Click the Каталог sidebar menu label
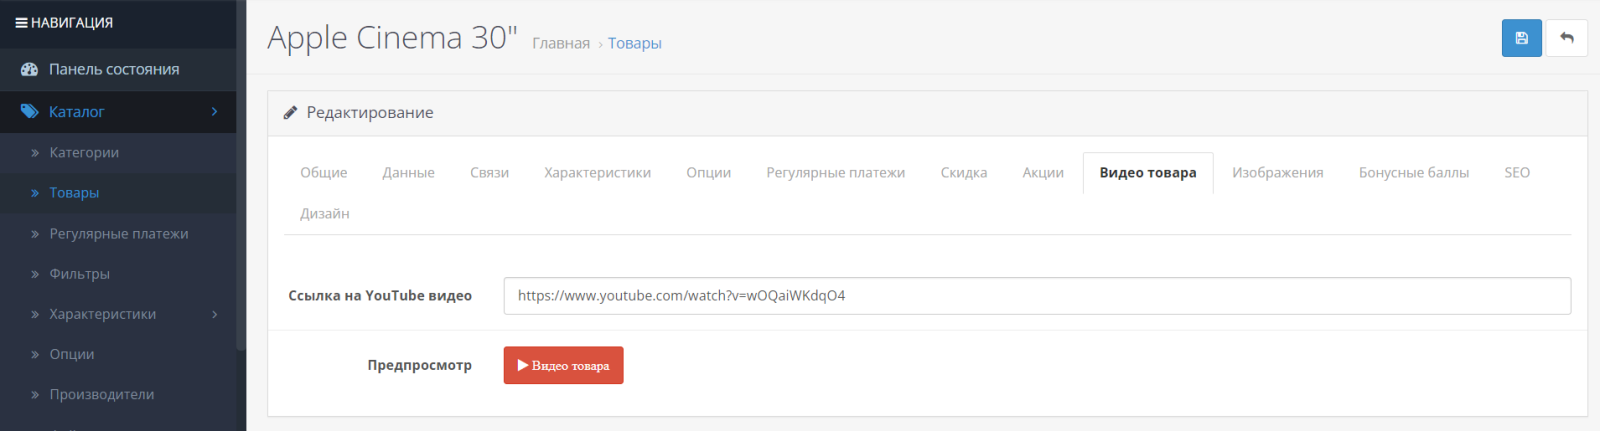 click(77, 112)
